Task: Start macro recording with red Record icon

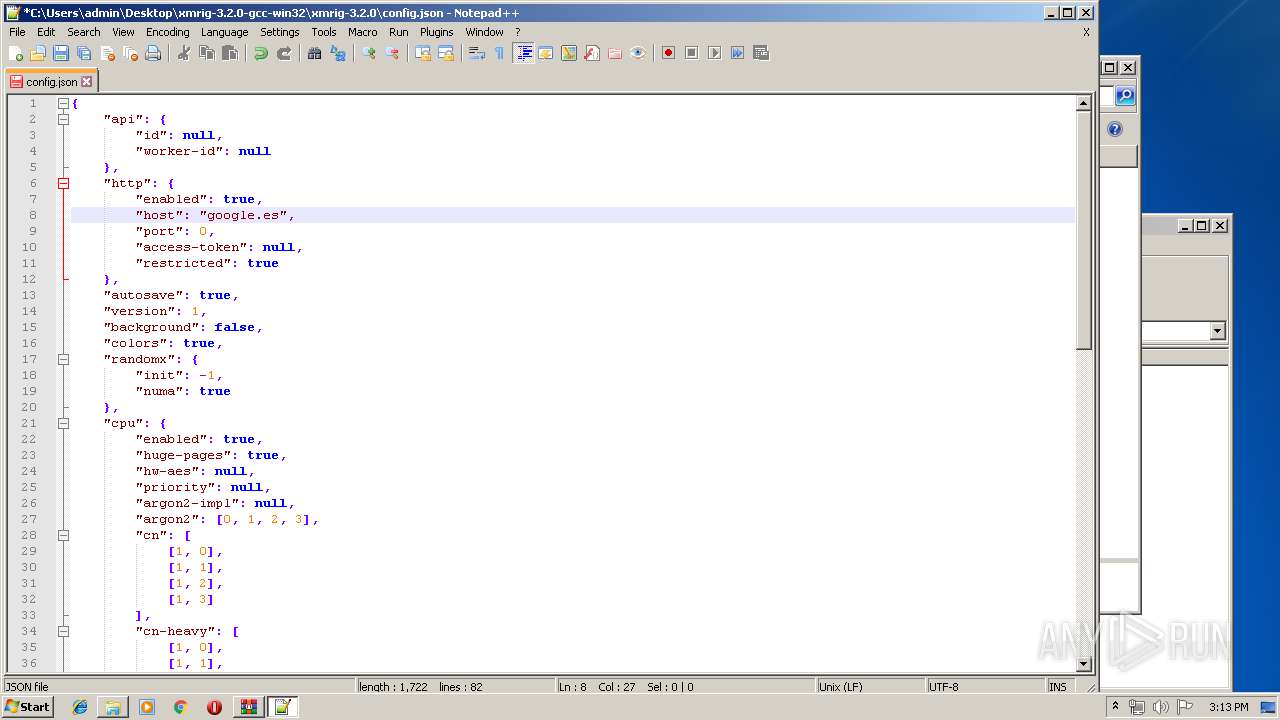Action: click(668, 53)
